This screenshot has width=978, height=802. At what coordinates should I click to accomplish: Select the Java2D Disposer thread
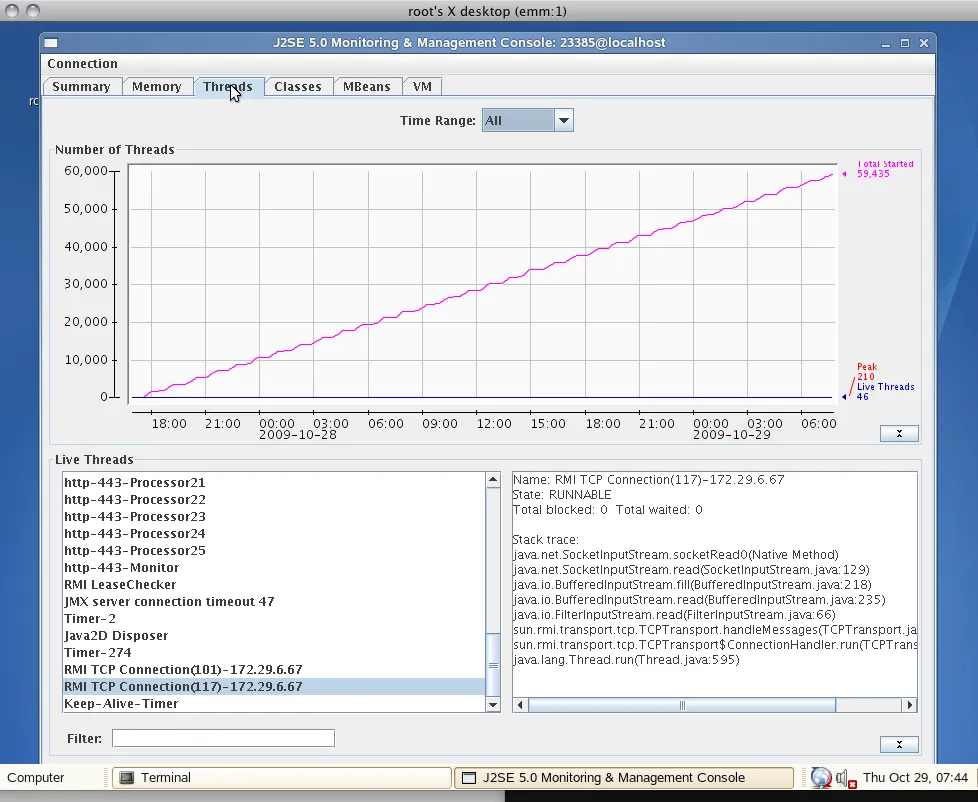[116, 636]
